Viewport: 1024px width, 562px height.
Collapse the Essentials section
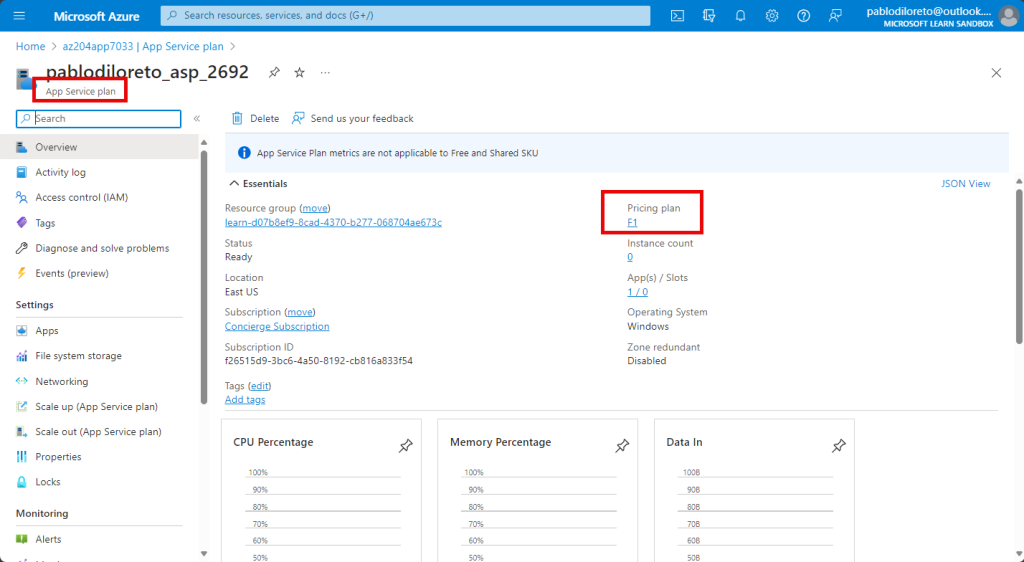234,184
